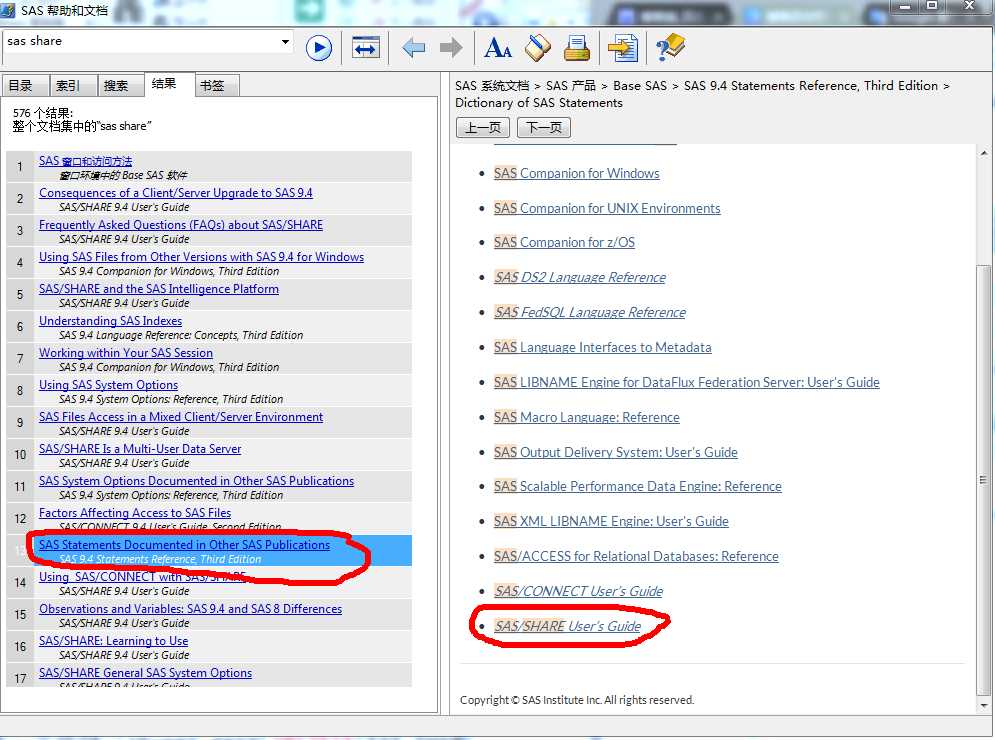Open the help question-mark book icon

pyautogui.click(x=670, y=48)
